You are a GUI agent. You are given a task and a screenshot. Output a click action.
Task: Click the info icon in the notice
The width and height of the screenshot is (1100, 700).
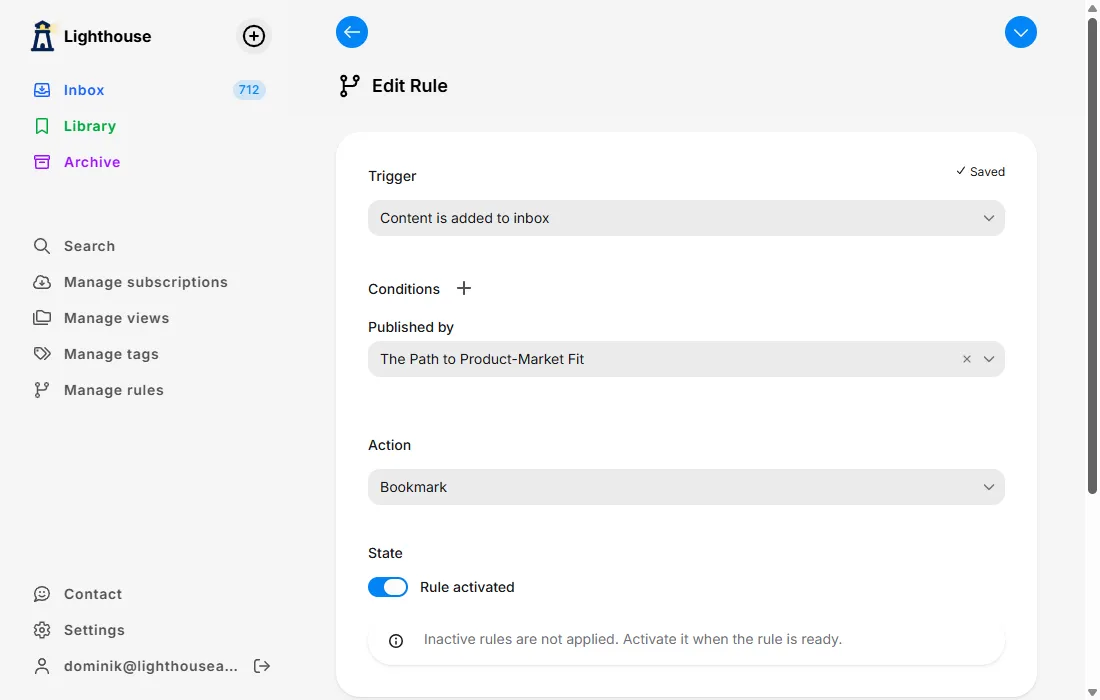396,640
